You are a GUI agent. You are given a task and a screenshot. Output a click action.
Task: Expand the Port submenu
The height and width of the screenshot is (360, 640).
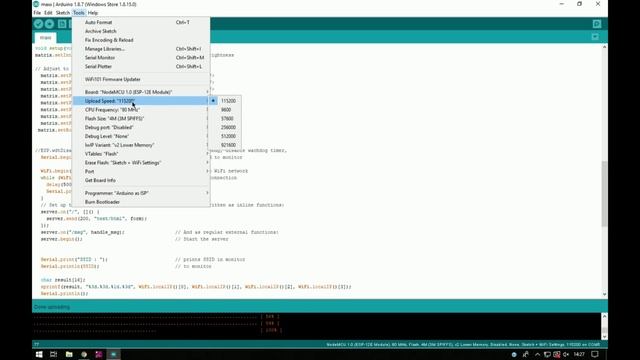tap(141, 171)
